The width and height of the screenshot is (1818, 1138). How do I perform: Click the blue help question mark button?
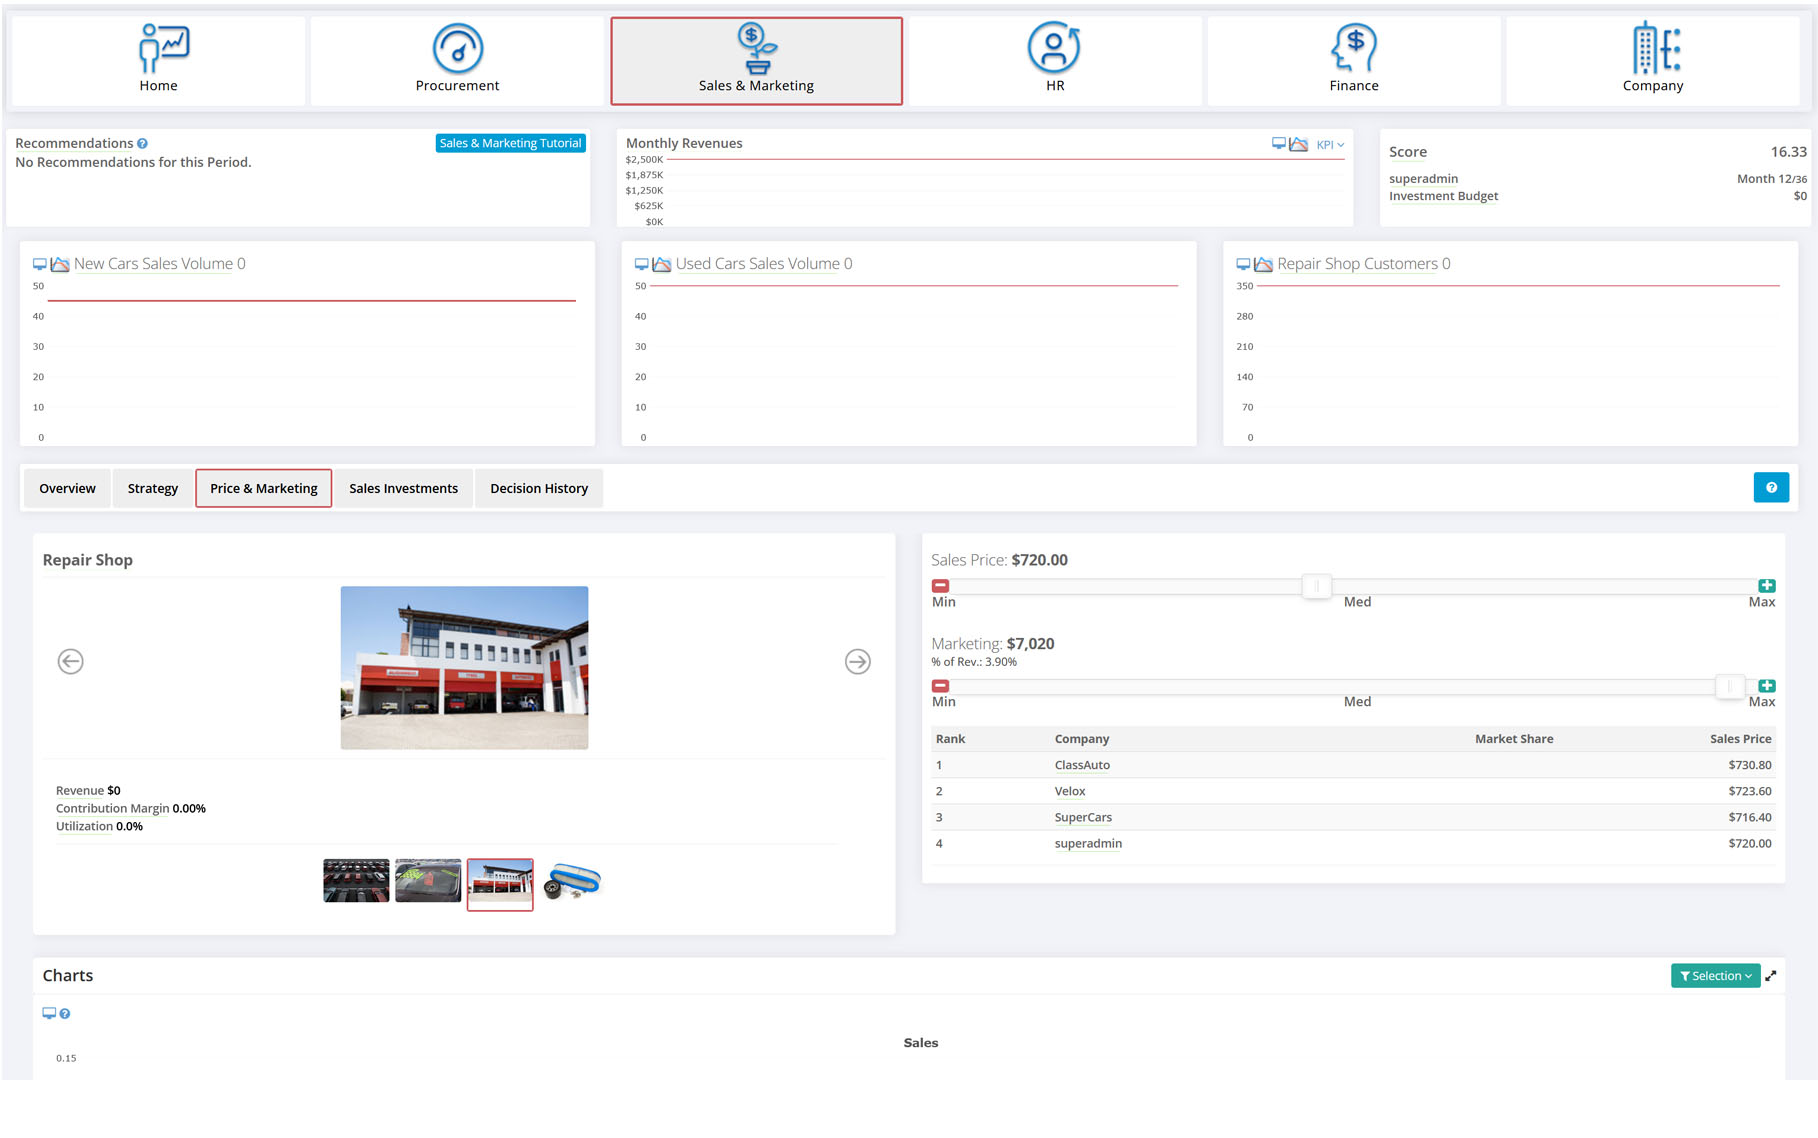click(1770, 488)
